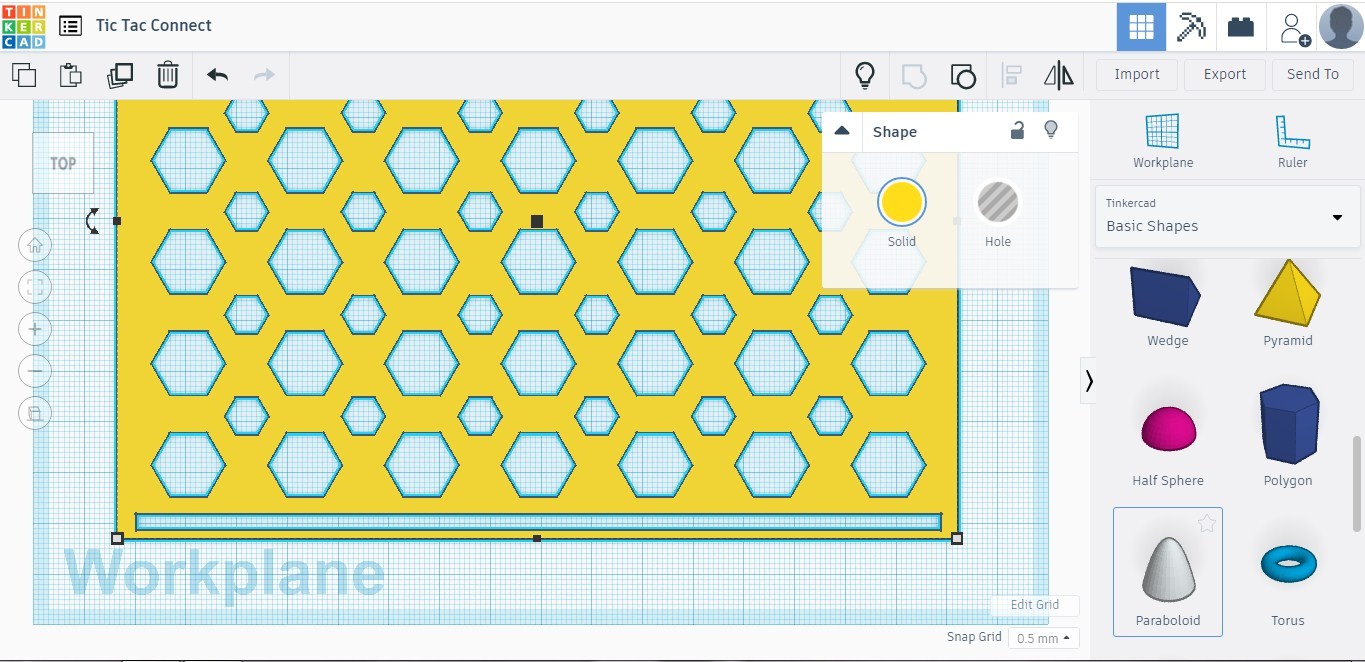Click the rotation handle arrow

click(92, 221)
